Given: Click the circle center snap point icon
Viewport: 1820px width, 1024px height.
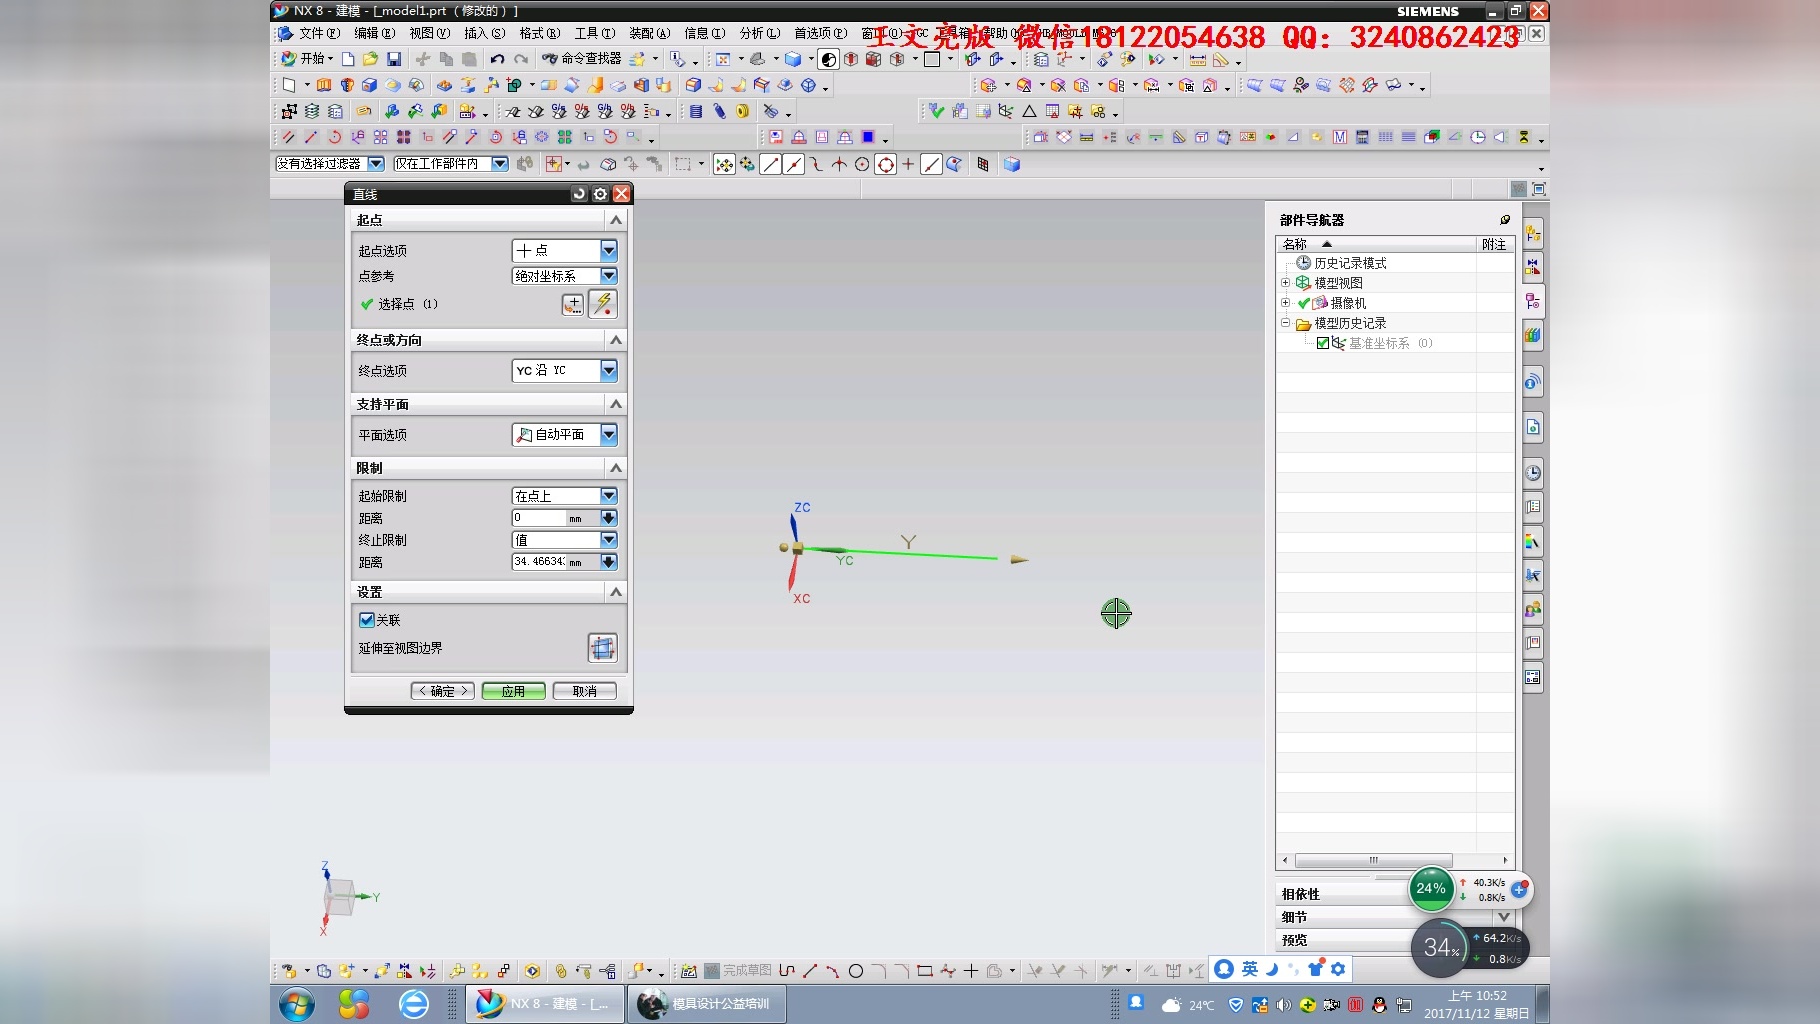Looking at the screenshot, I should pos(862,164).
